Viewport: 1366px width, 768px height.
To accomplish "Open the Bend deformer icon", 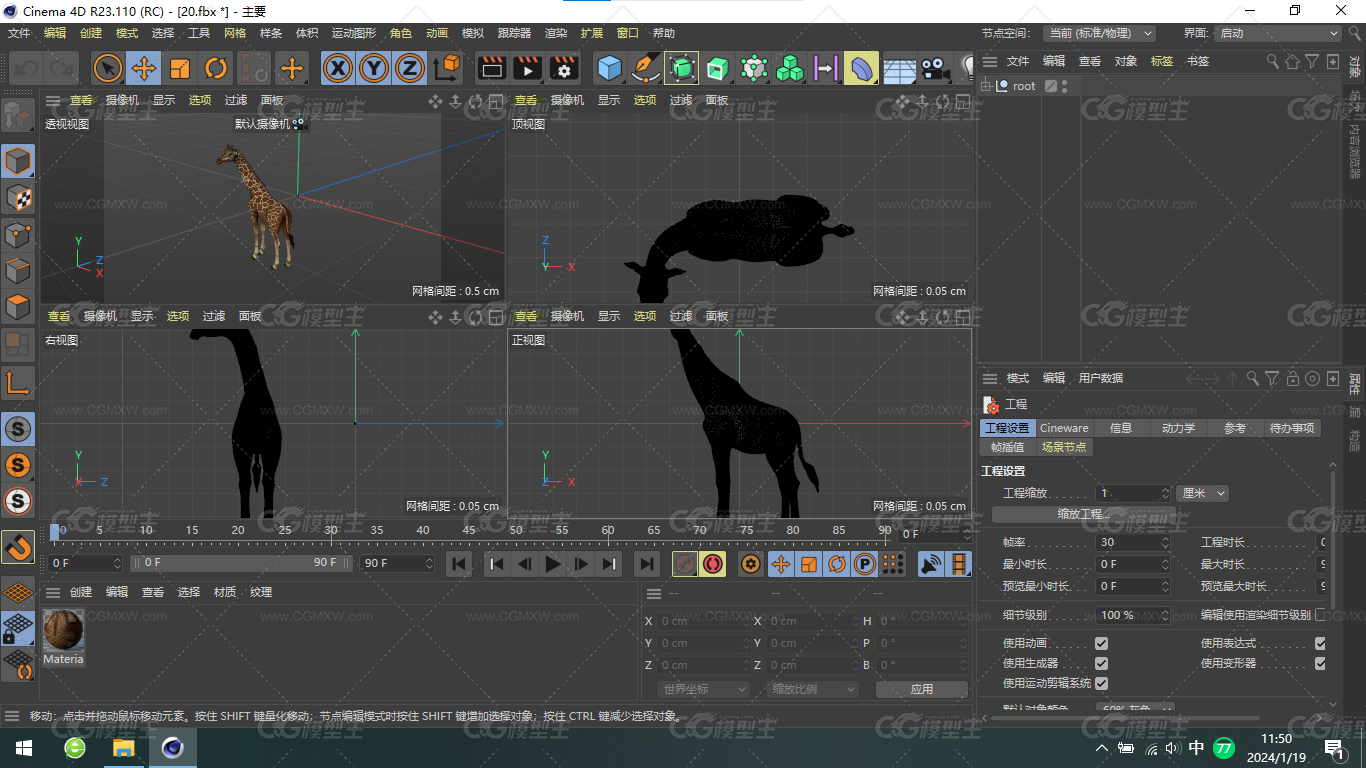I will click(x=861, y=68).
